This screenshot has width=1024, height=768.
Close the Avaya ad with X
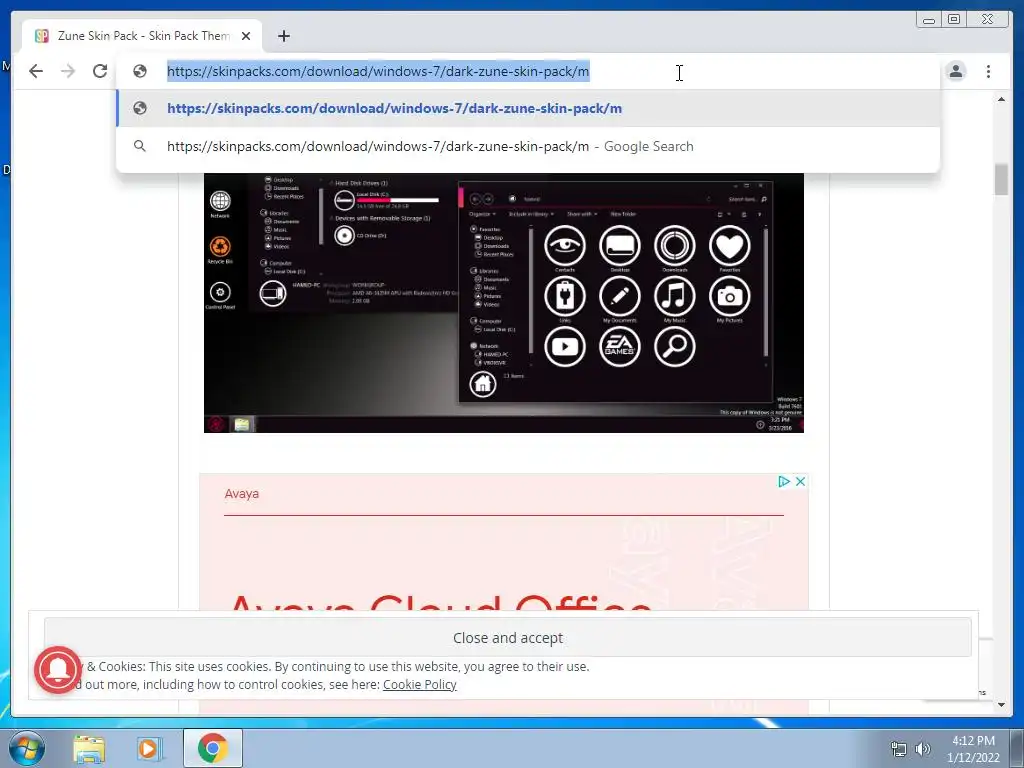point(800,481)
